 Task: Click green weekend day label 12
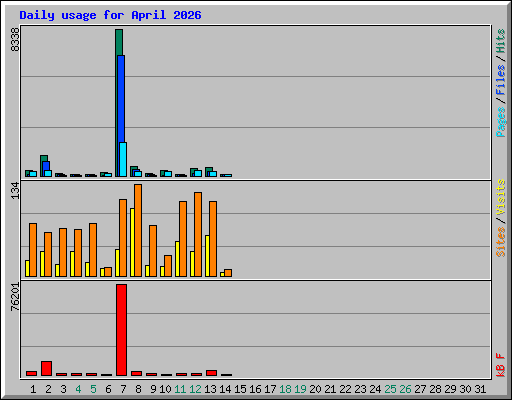[195, 389]
